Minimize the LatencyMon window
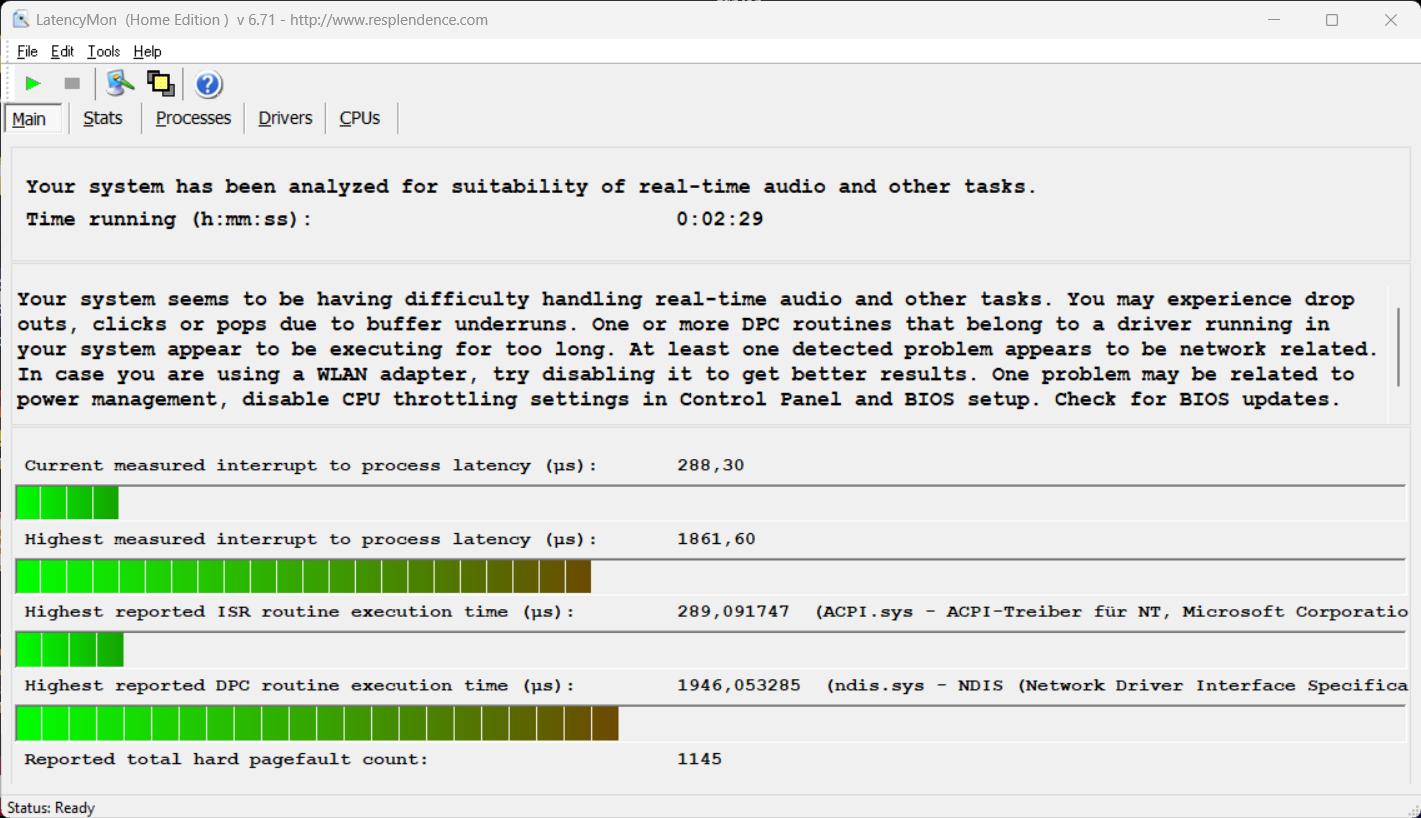The image size is (1421, 818). tap(1273, 20)
